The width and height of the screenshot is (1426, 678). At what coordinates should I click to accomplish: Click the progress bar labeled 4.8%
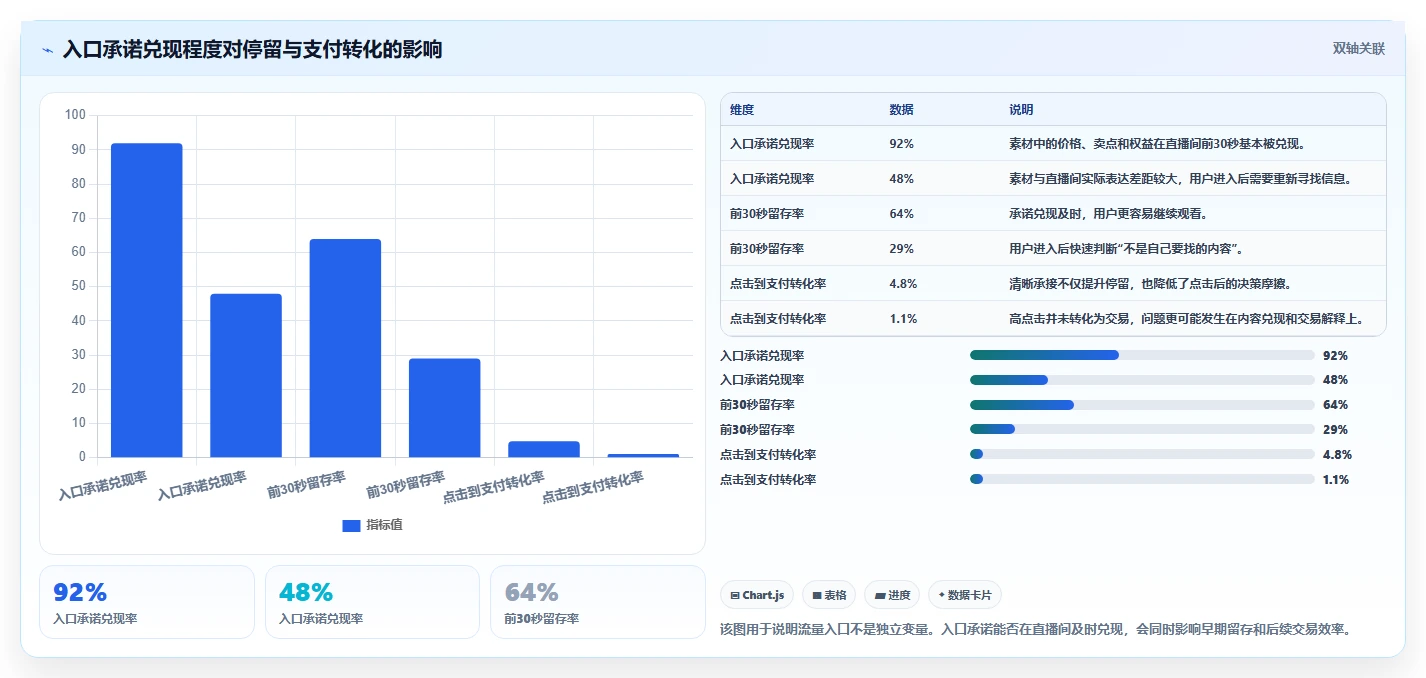(1142, 455)
